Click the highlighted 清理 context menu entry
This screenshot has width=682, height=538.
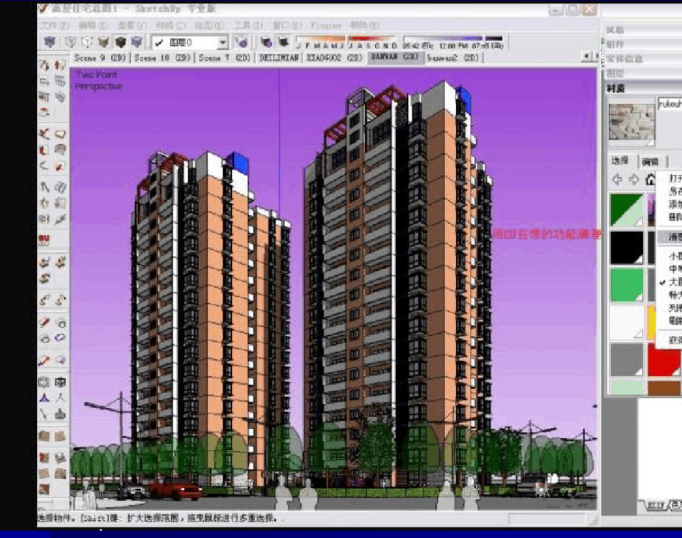(673, 237)
